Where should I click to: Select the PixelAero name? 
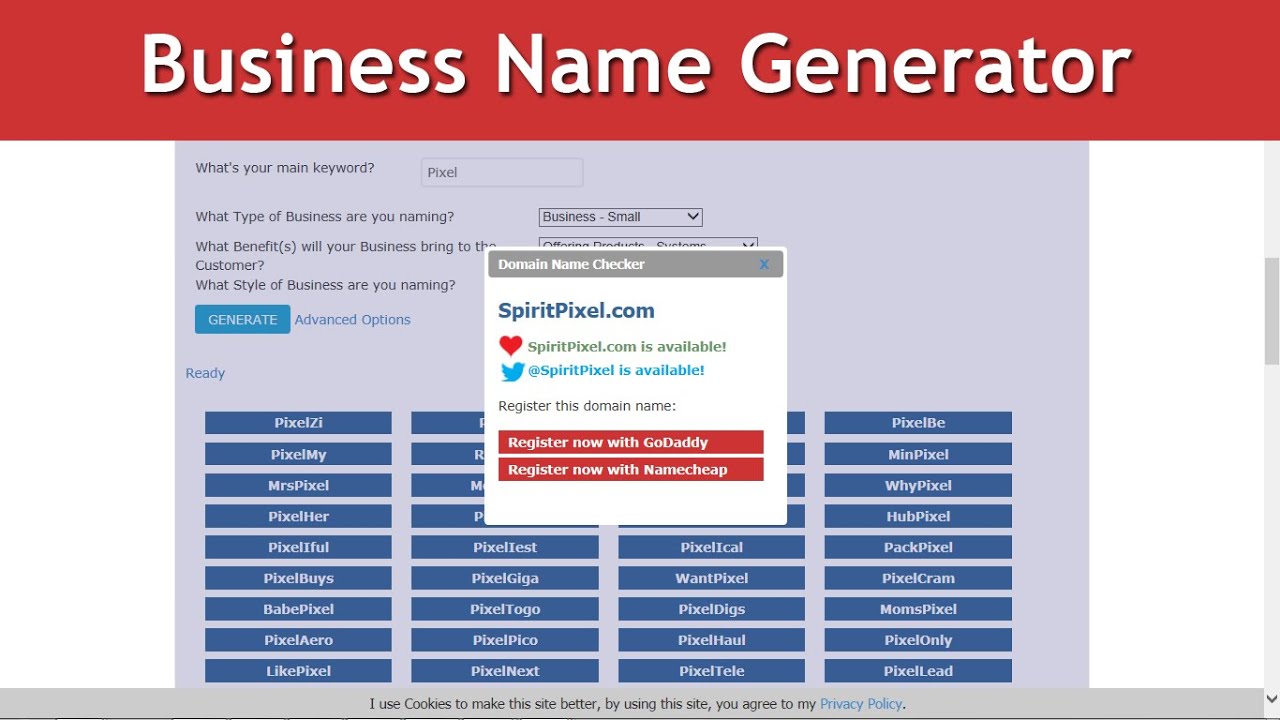[298, 640]
